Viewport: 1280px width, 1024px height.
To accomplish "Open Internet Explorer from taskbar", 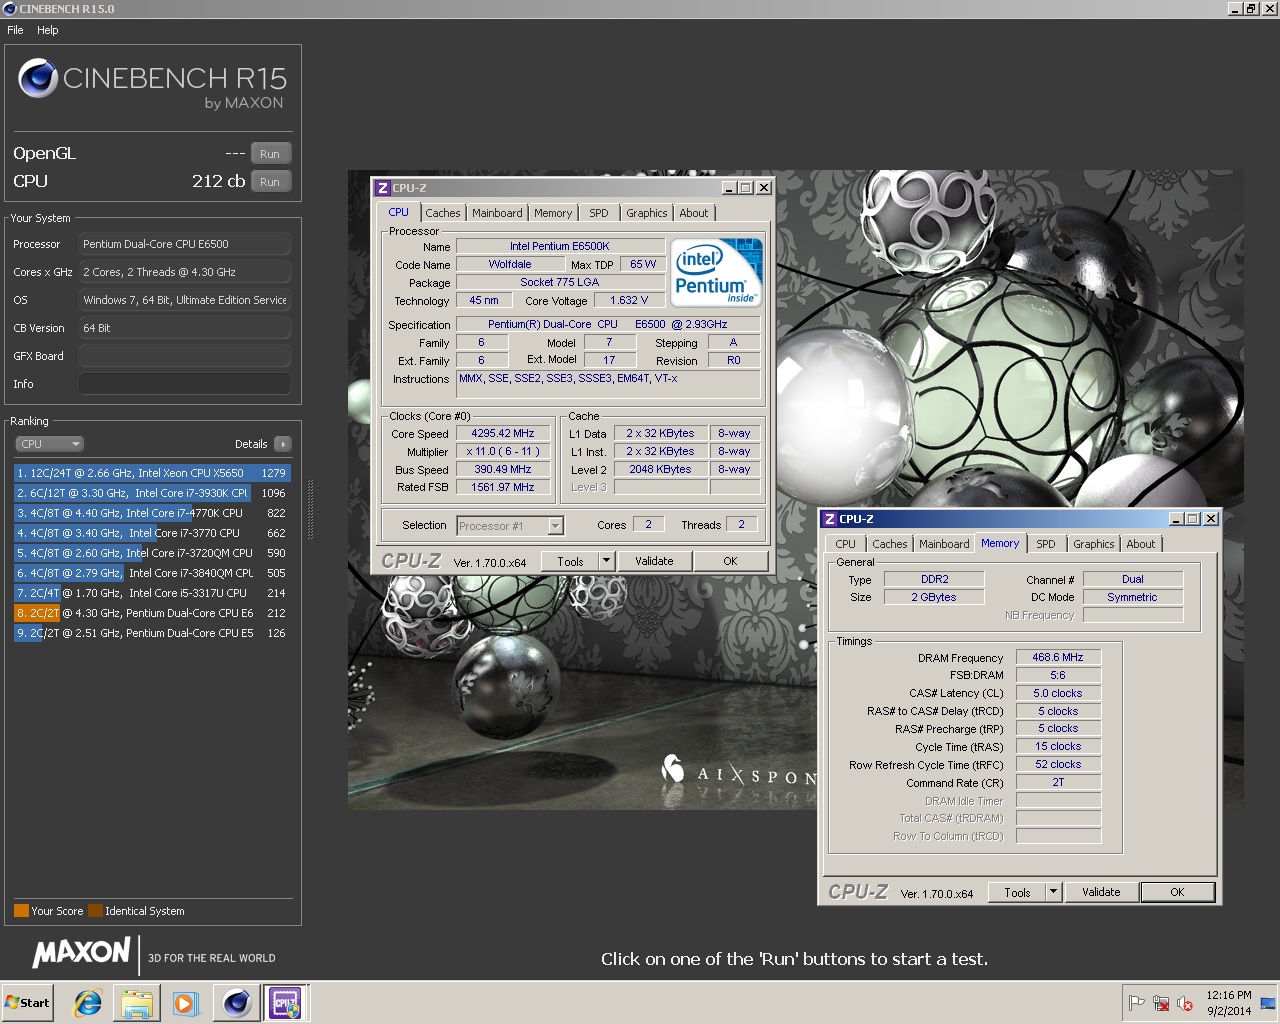I will [88, 1002].
